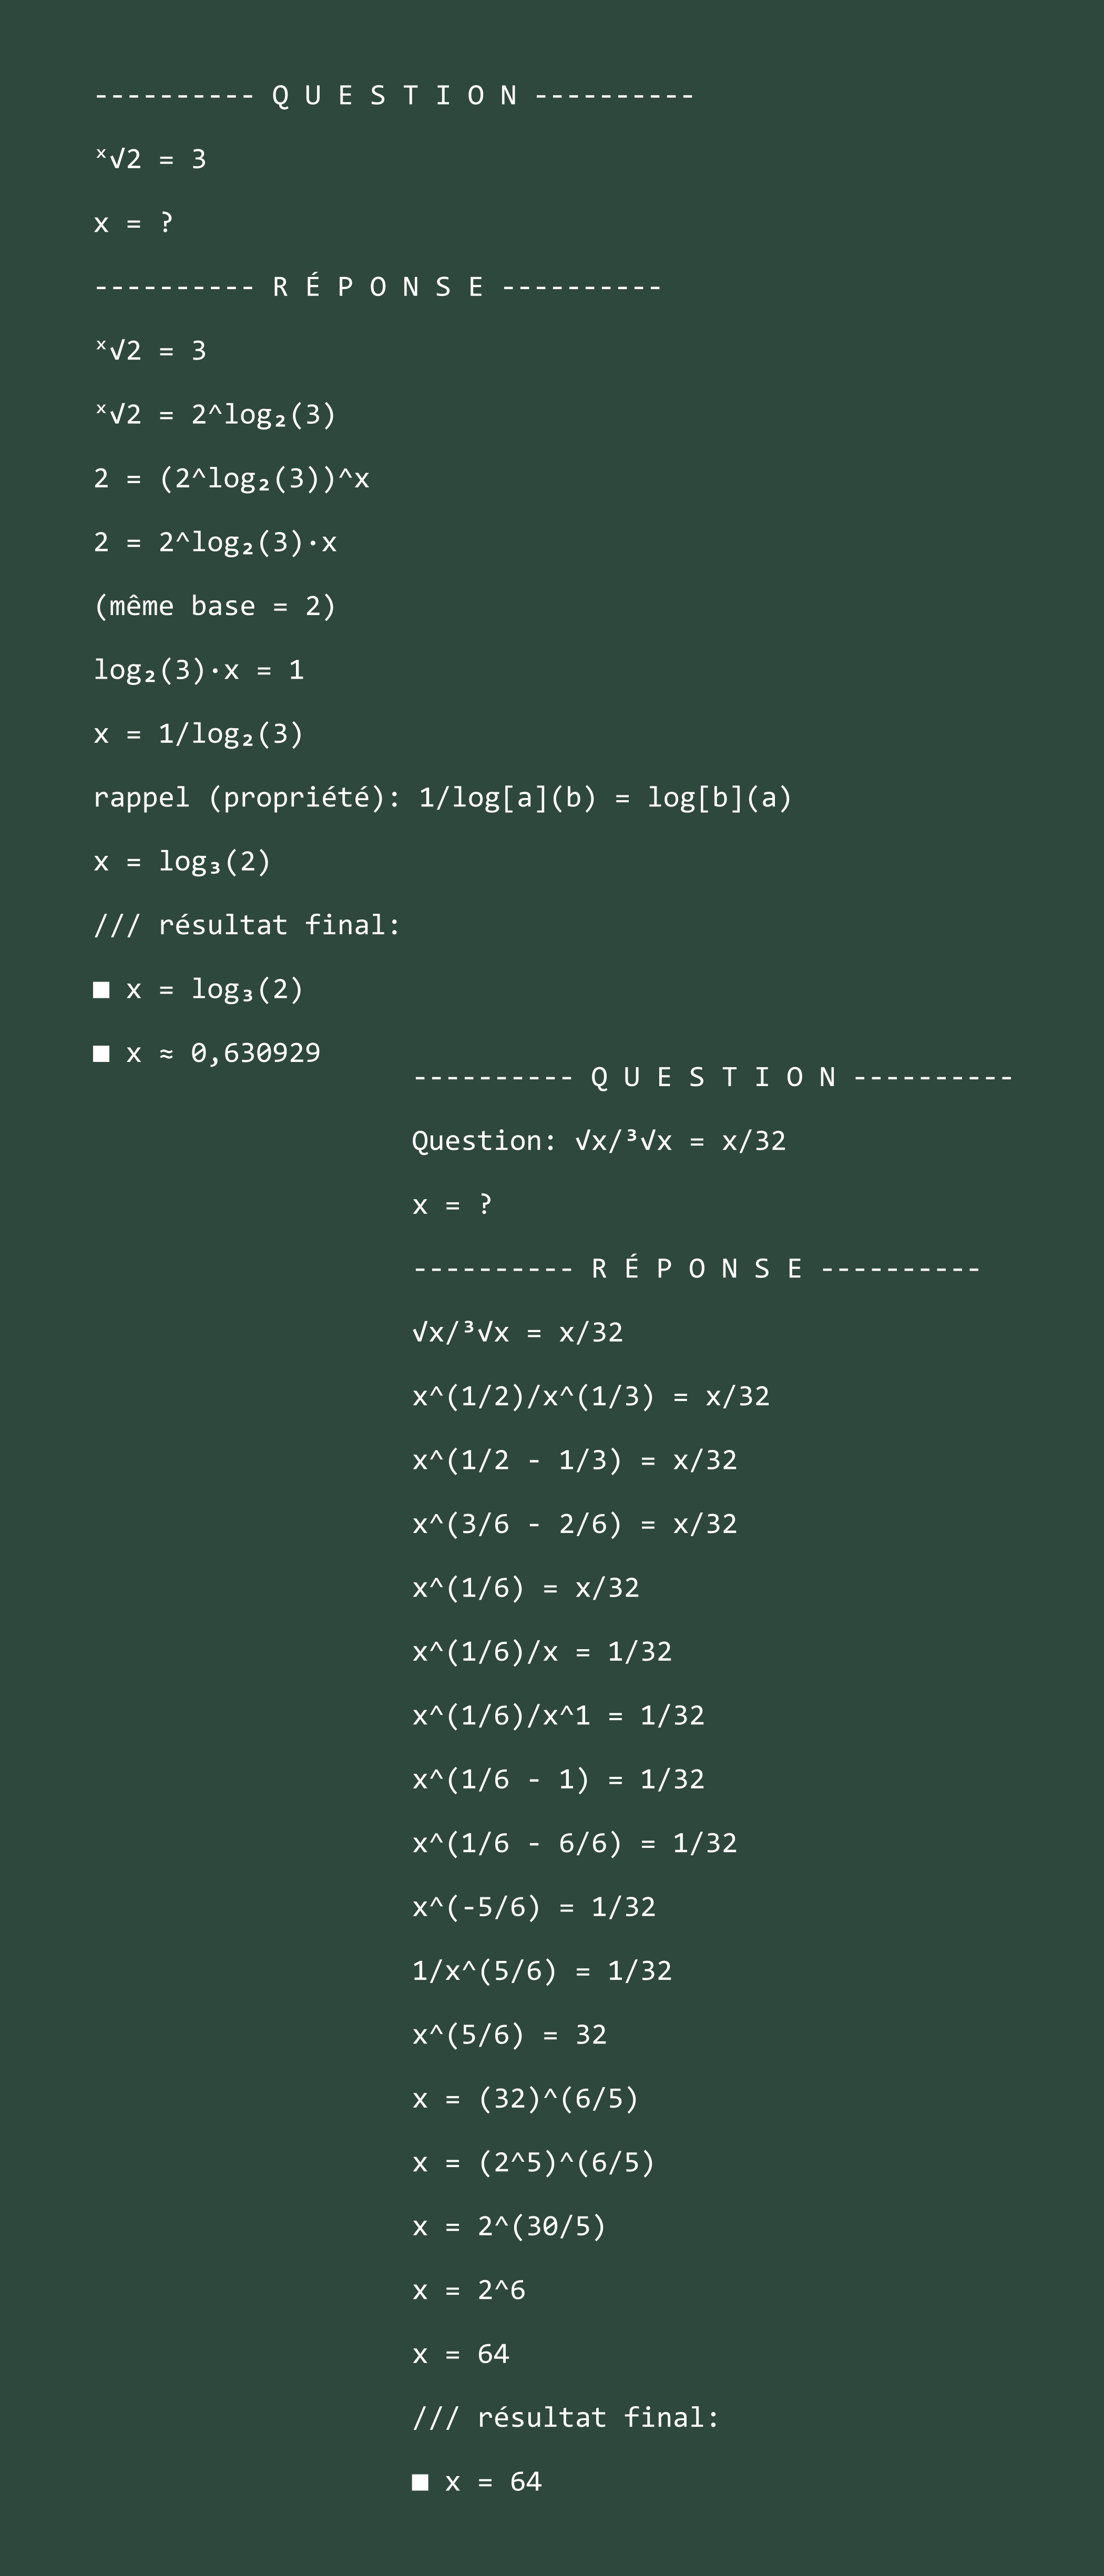This screenshot has height=2576, width=1104.
Task: Select the line 'x = 1/log₂(3)'
Action: pyautogui.click(x=198, y=734)
